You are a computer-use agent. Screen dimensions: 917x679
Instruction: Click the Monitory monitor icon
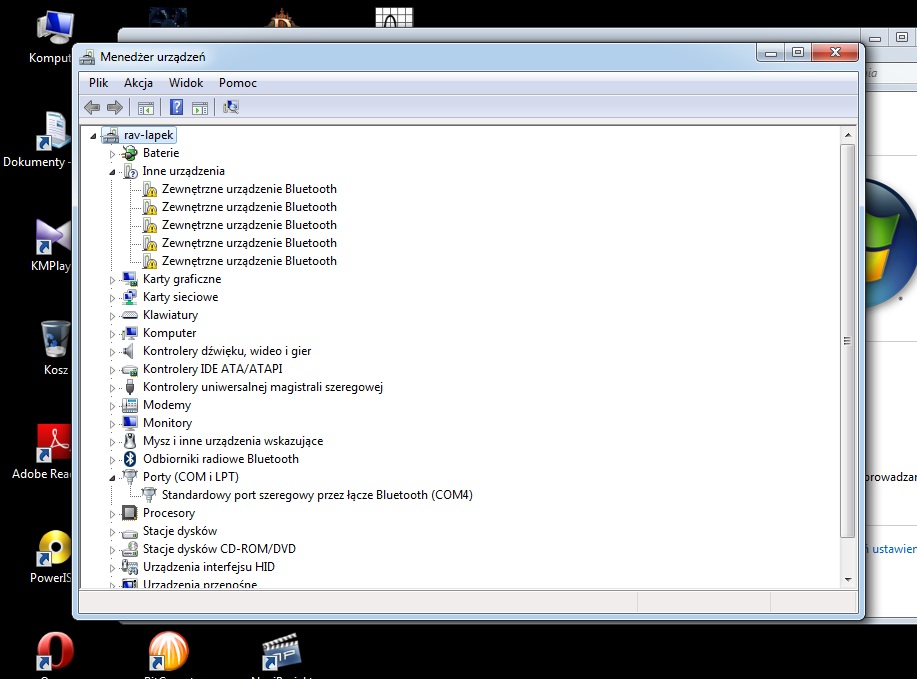tap(130, 423)
